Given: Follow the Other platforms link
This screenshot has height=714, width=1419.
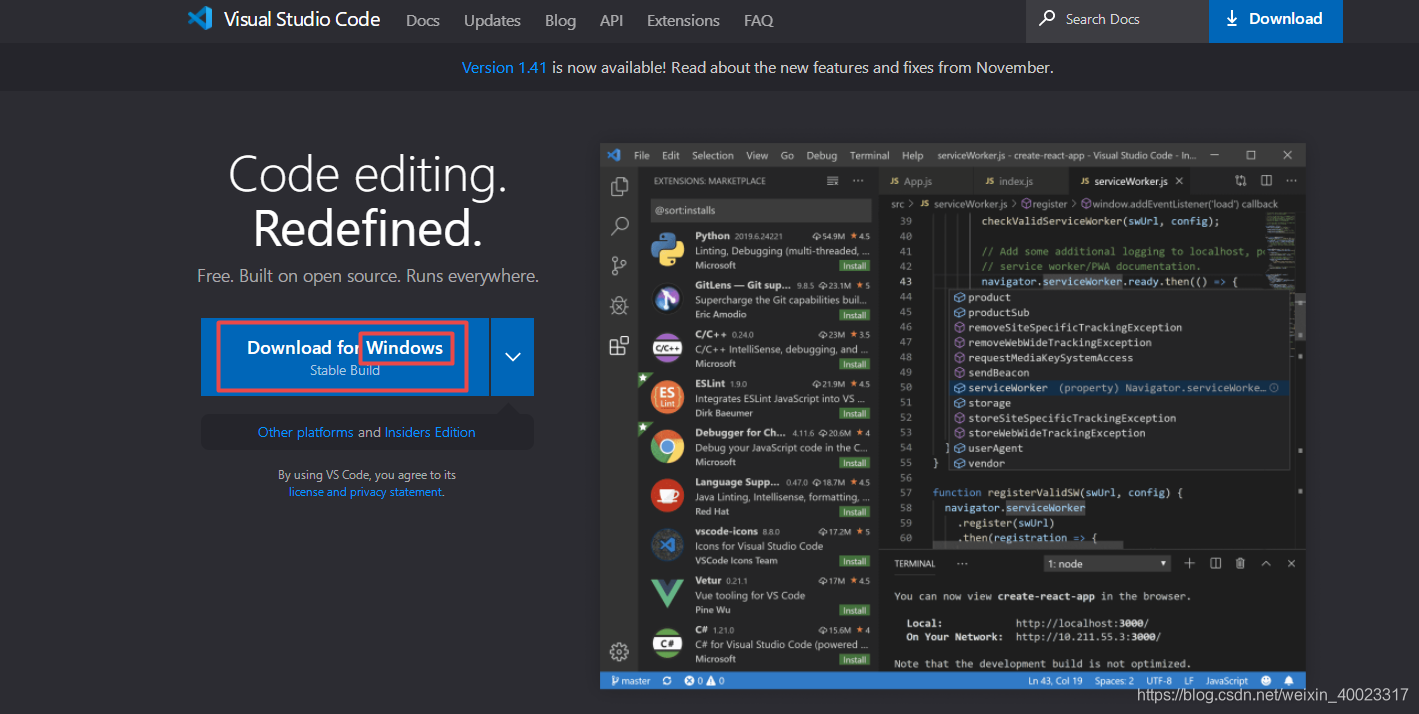Looking at the screenshot, I should (306, 432).
